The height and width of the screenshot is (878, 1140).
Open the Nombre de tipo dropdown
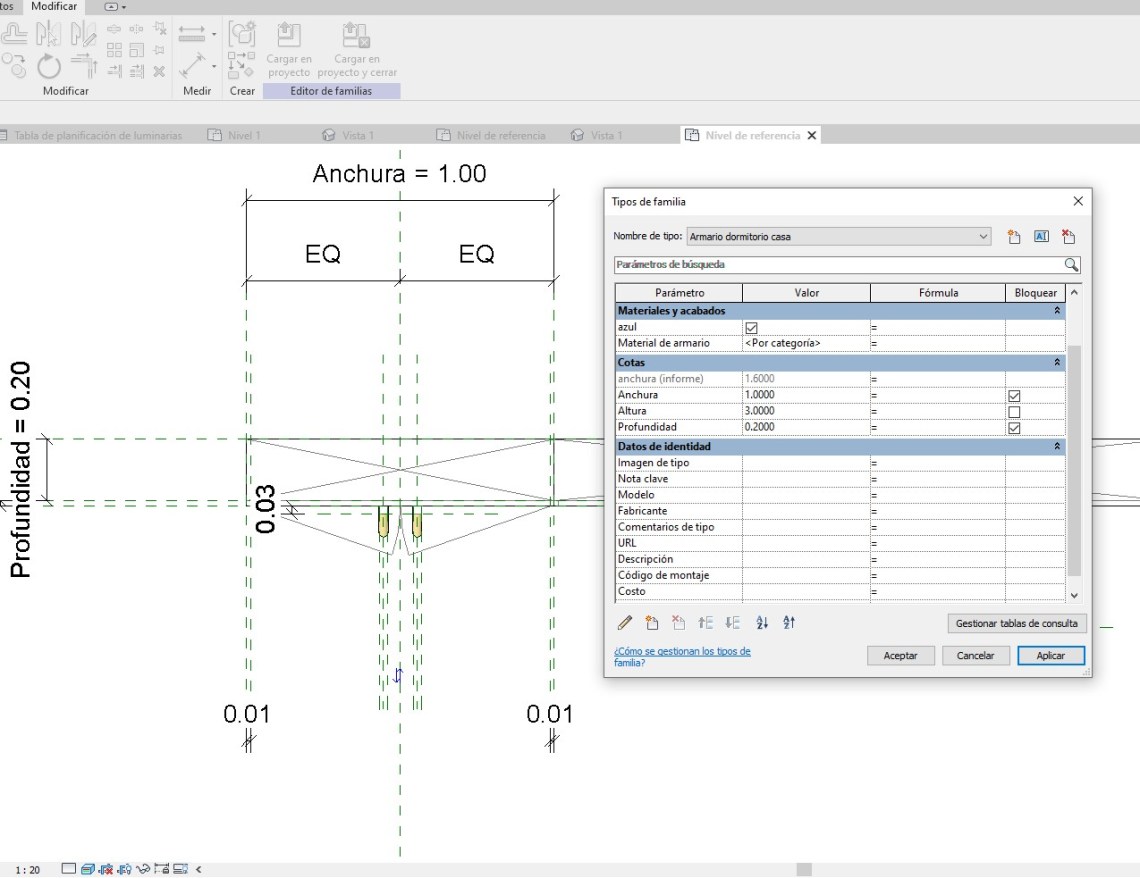[x=983, y=237]
